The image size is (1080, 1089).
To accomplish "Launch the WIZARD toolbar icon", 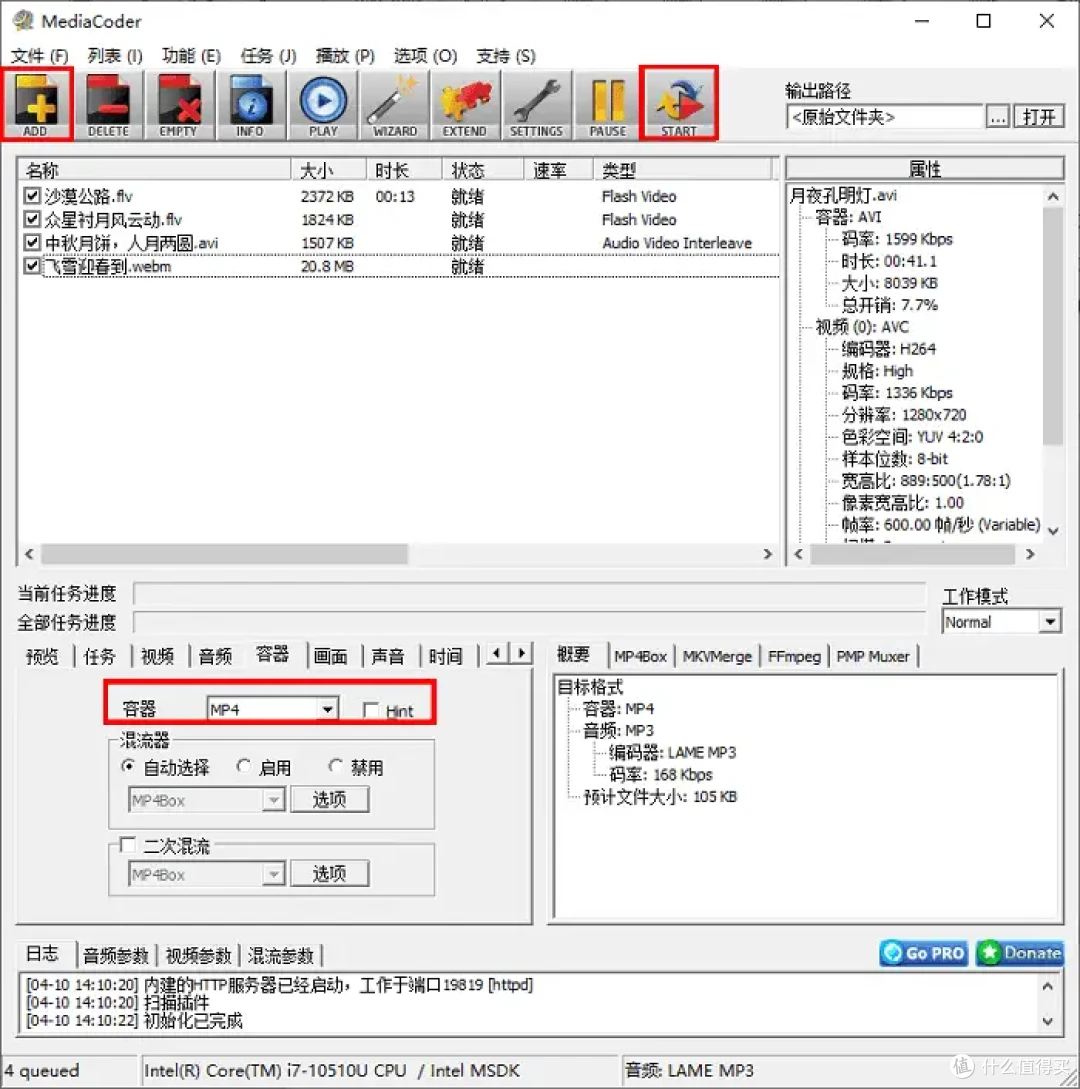I will [x=394, y=104].
